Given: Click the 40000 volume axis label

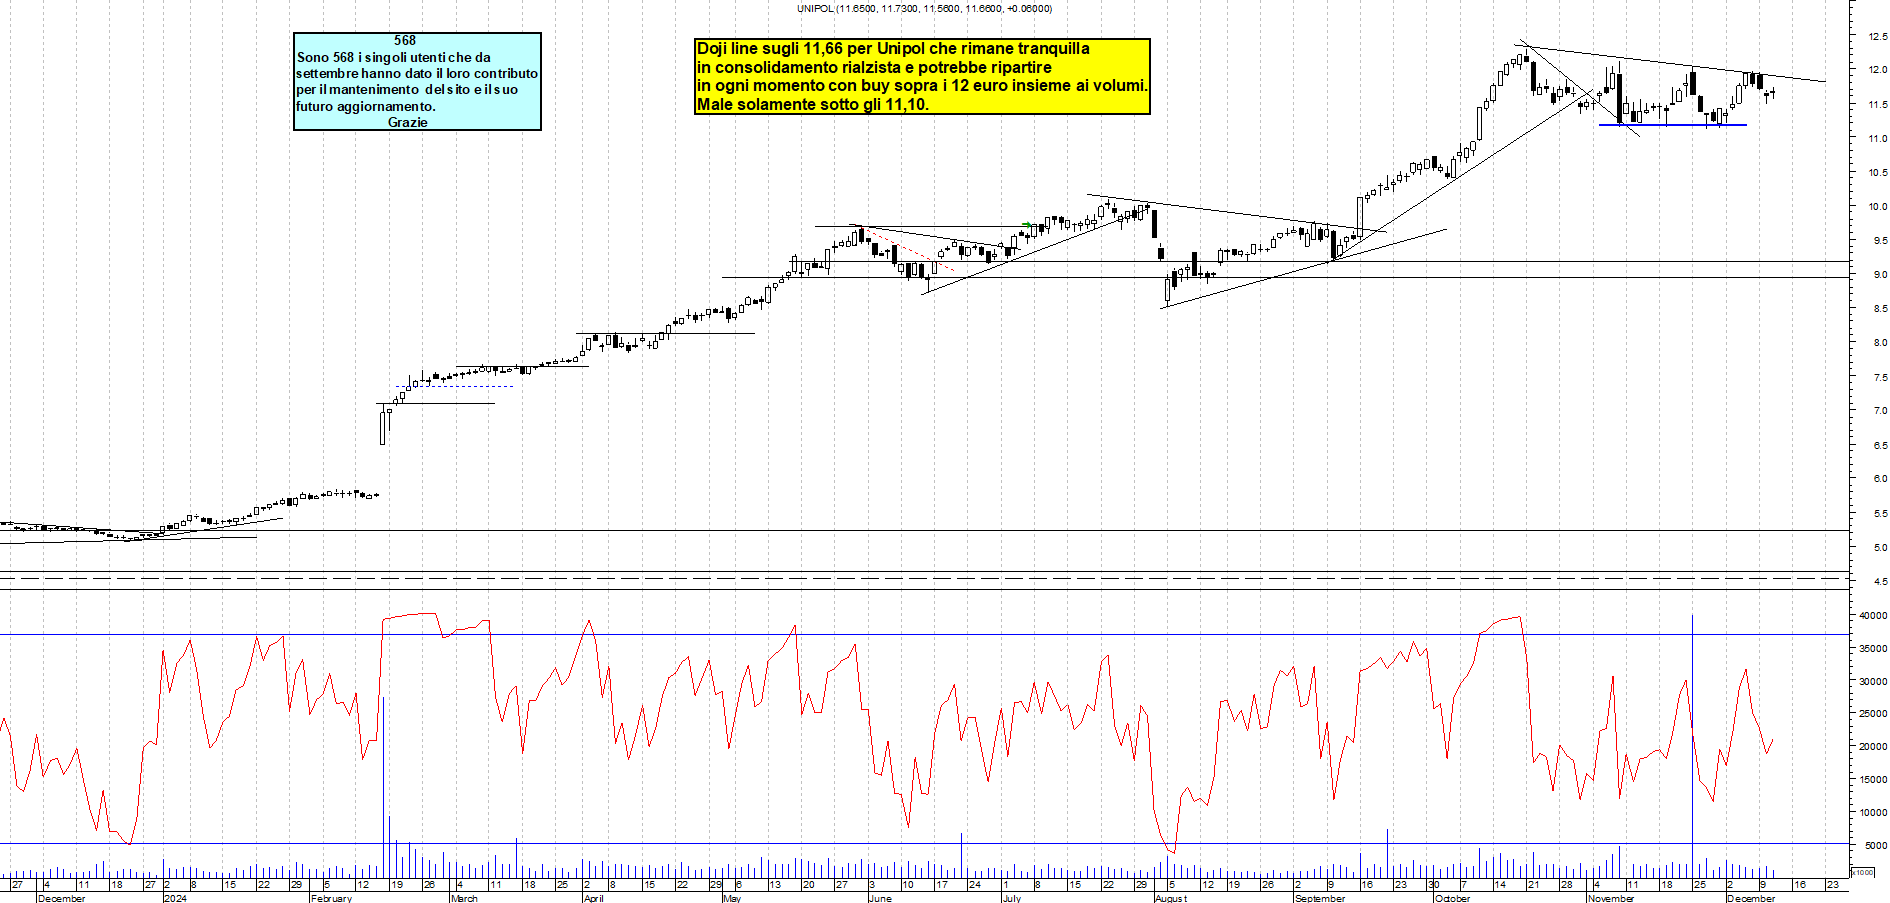Looking at the screenshot, I should point(1872,616).
